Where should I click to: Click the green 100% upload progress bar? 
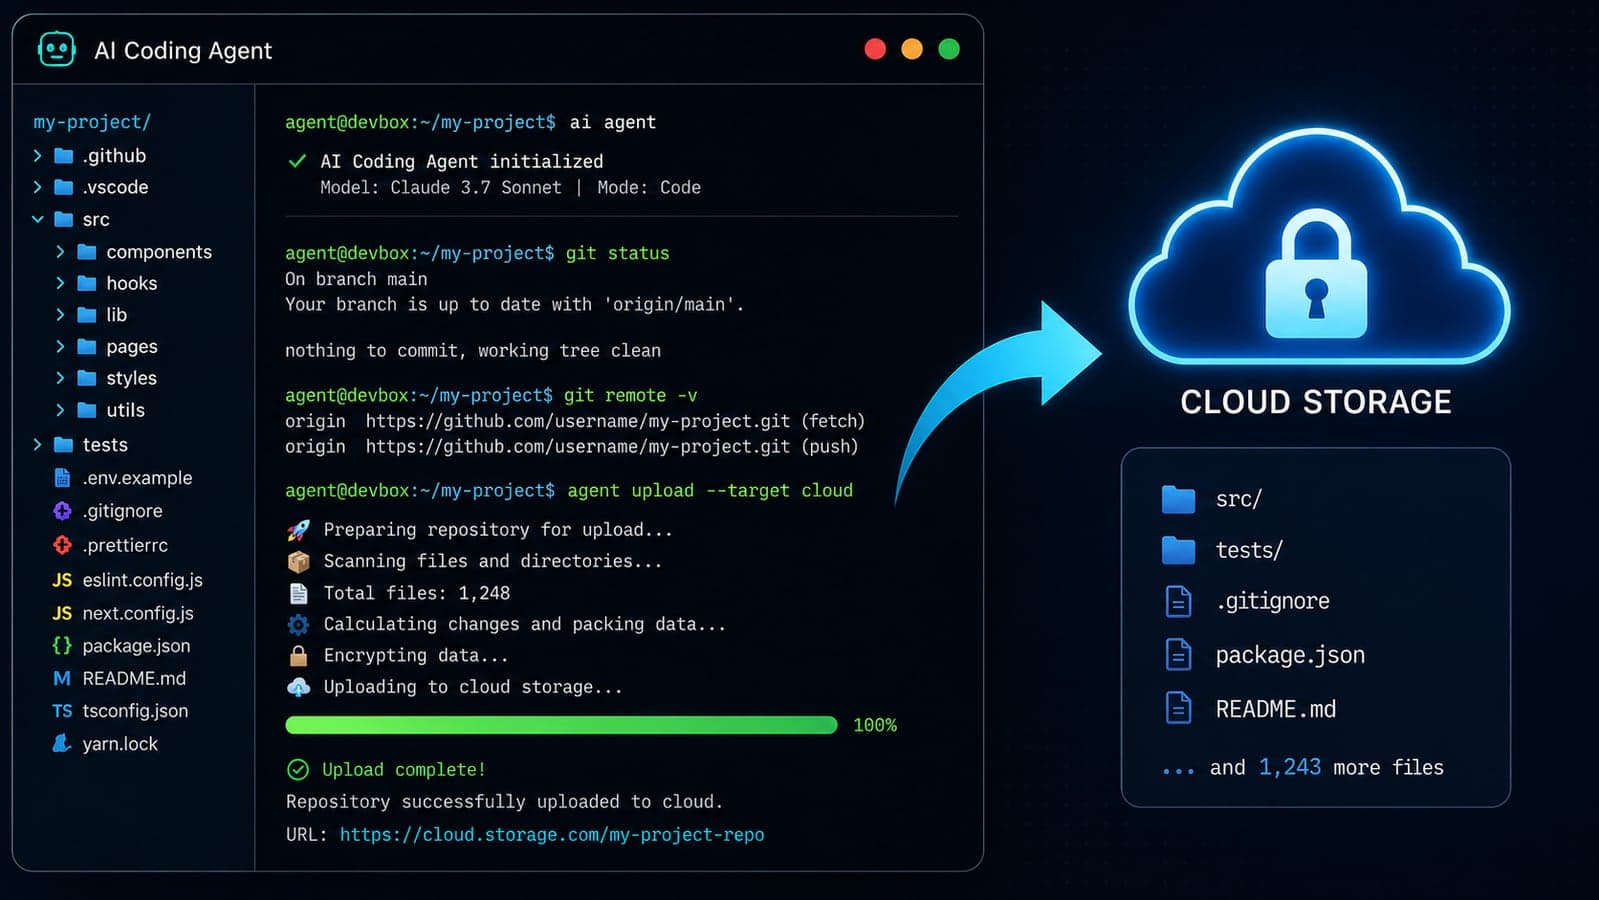coord(561,725)
